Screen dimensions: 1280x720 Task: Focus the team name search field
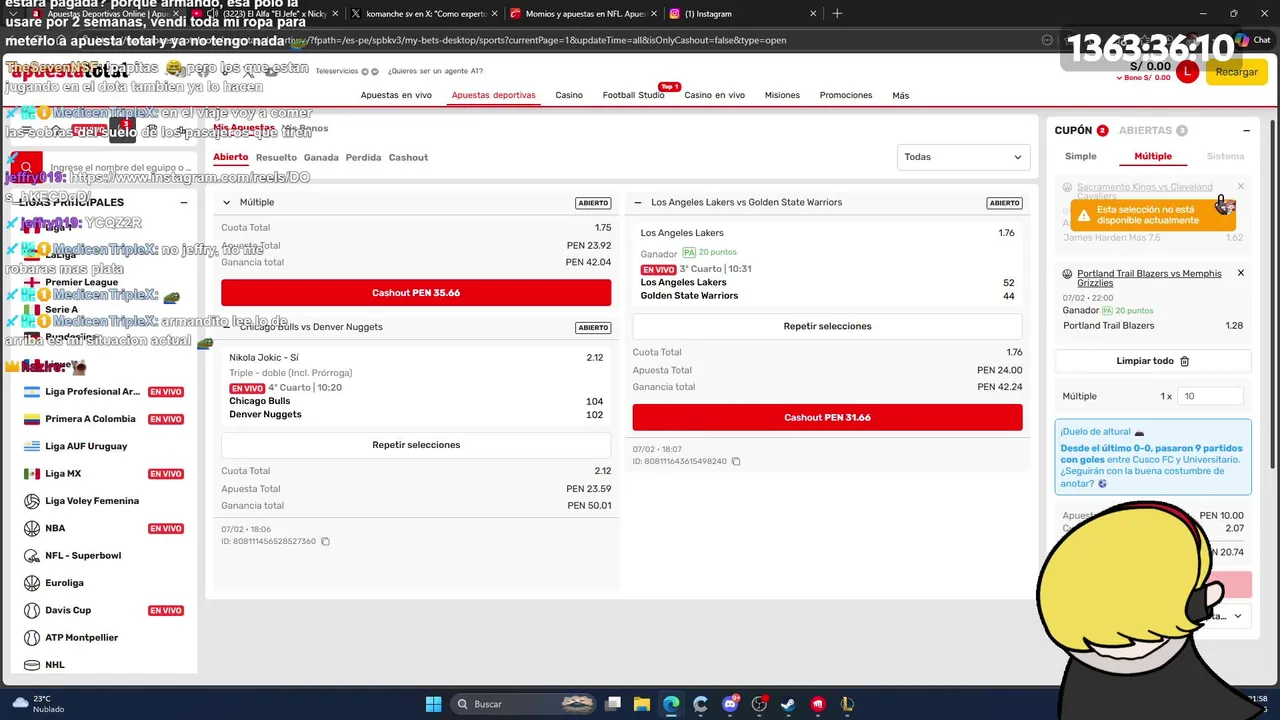118,168
